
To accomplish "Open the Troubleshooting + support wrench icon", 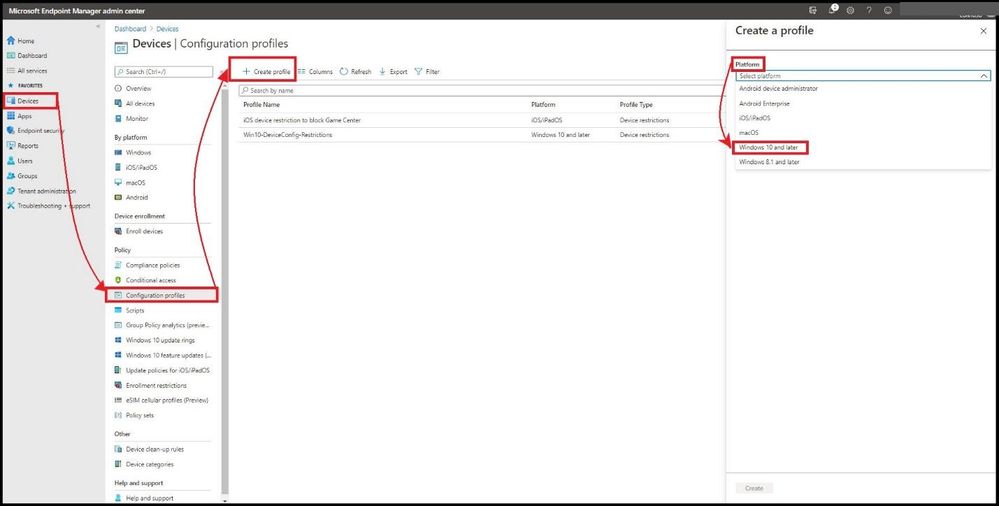I will [x=11, y=206].
